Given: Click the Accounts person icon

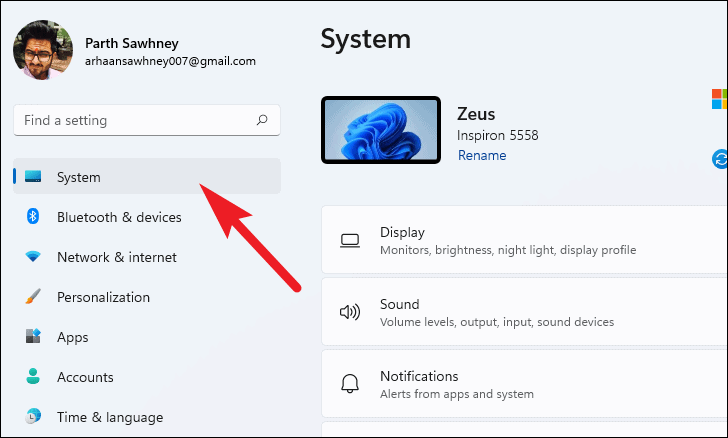Looking at the screenshot, I should (33, 376).
